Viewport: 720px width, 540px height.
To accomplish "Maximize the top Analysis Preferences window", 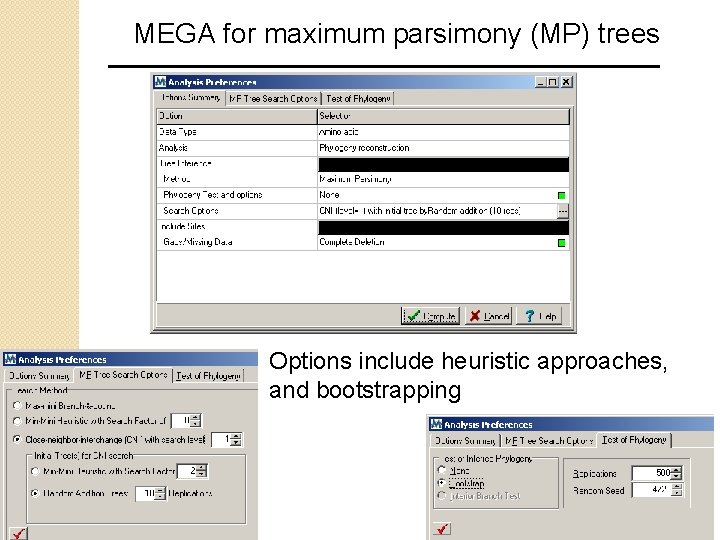I will (552, 82).
